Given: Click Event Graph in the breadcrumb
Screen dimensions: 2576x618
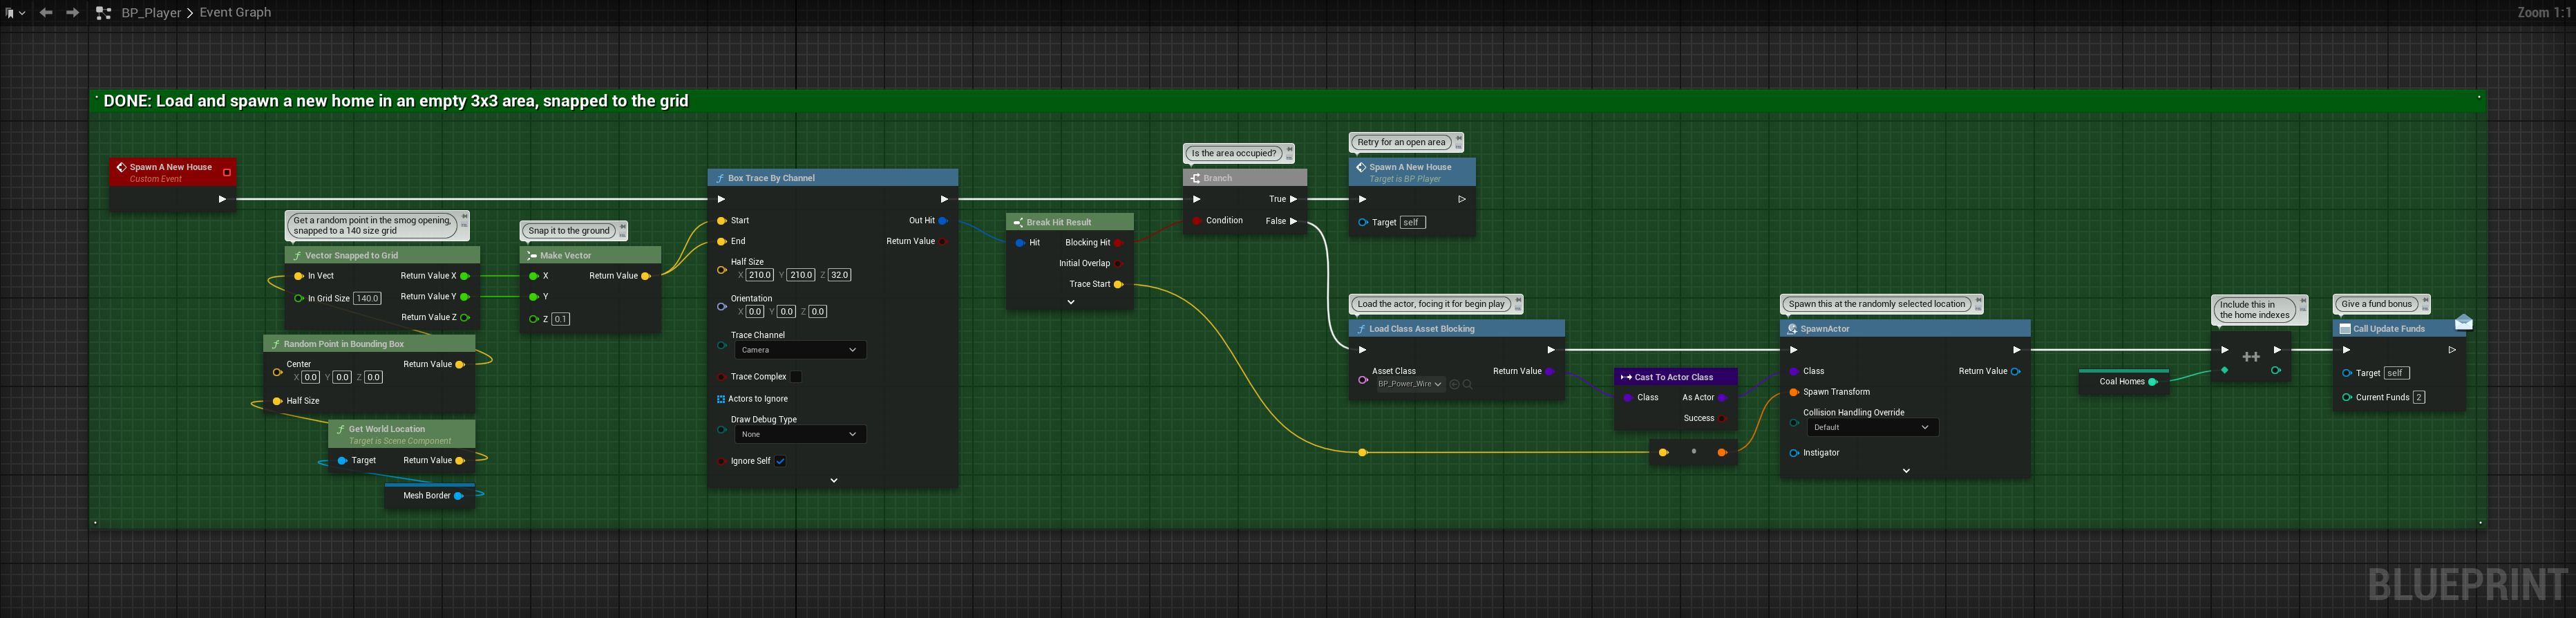Looking at the screenshot, I should [235, 13].
